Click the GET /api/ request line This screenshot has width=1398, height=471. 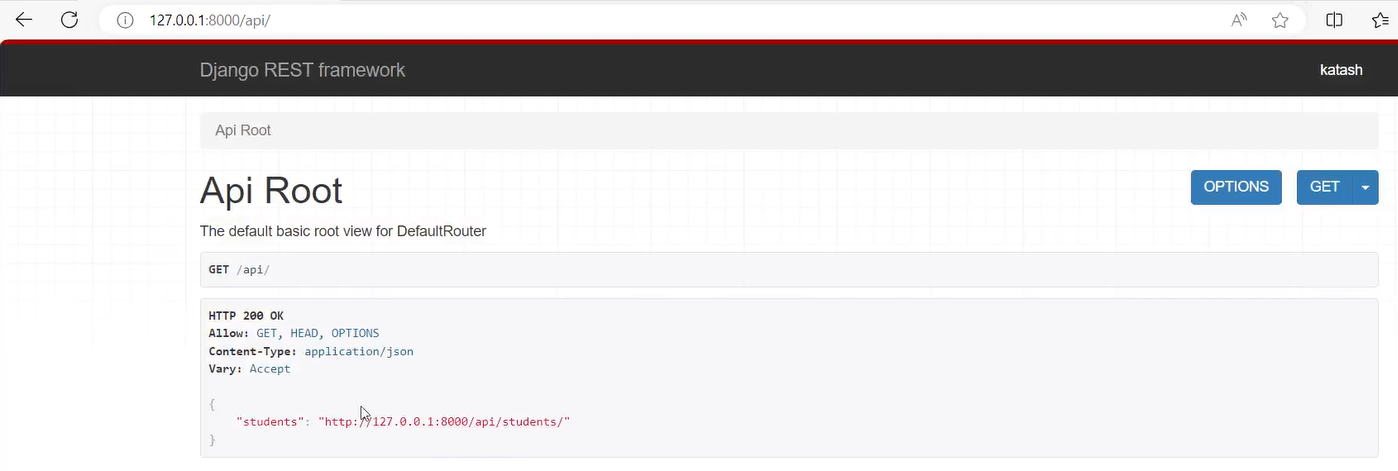click(x=239, y=270)
